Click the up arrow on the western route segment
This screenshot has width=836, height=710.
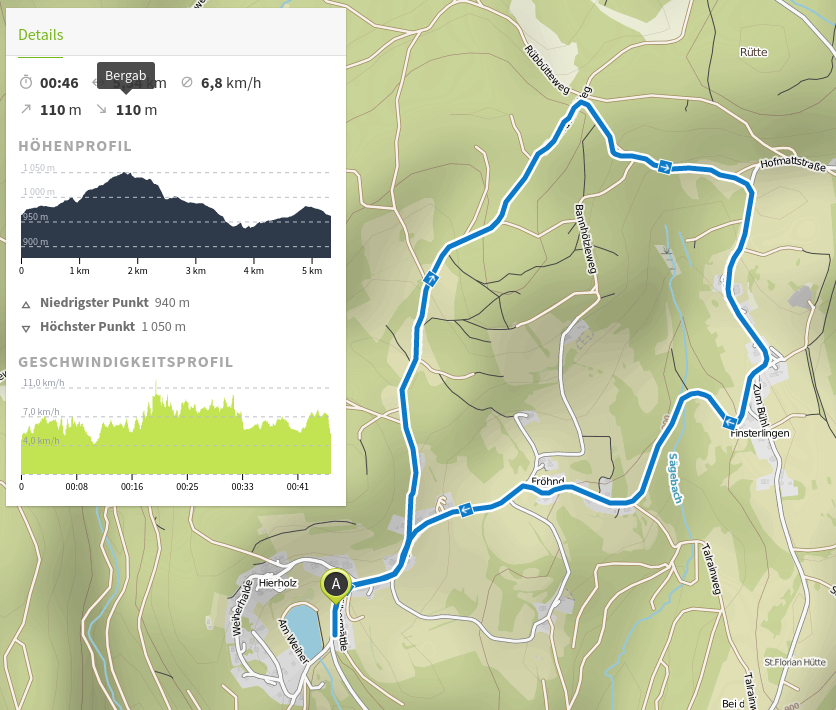(431, 280)
